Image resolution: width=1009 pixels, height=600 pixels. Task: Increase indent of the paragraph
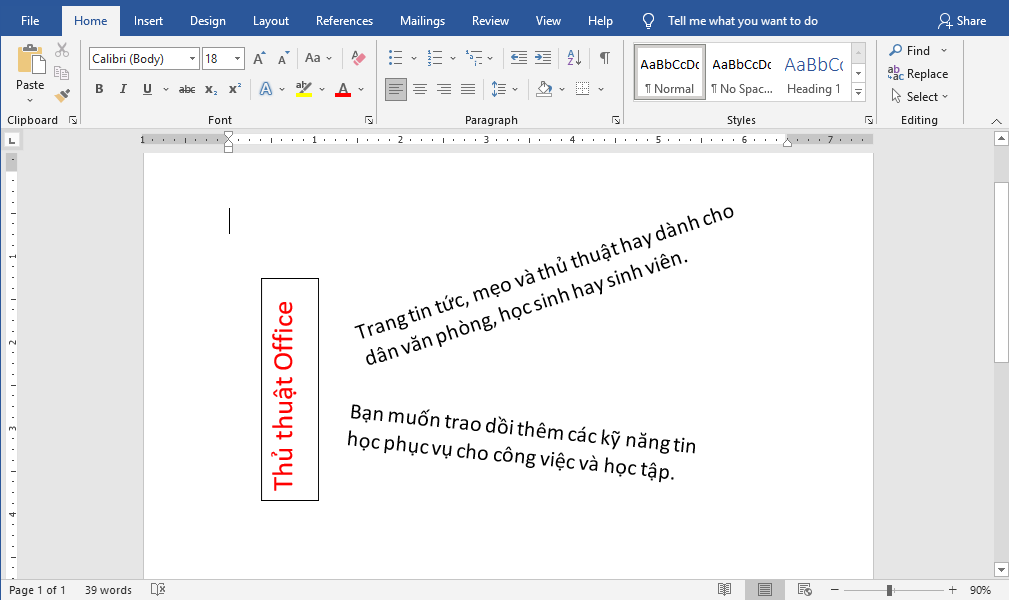[543, 59]
